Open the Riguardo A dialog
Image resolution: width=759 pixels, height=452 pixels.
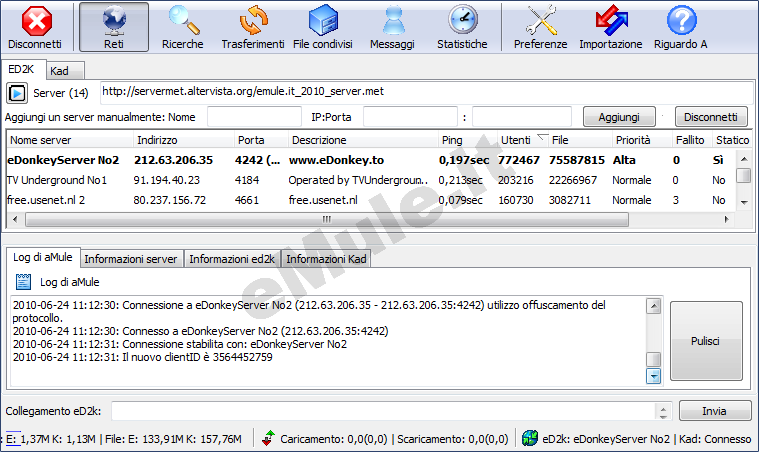tap(681, 28)
